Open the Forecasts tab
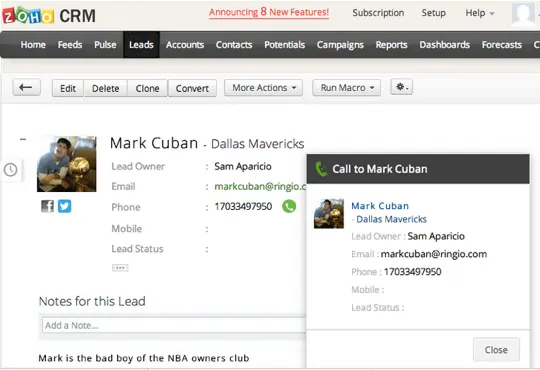Image resolution: width=540 pixels, height=370 pixels. [x=502, y=45]
